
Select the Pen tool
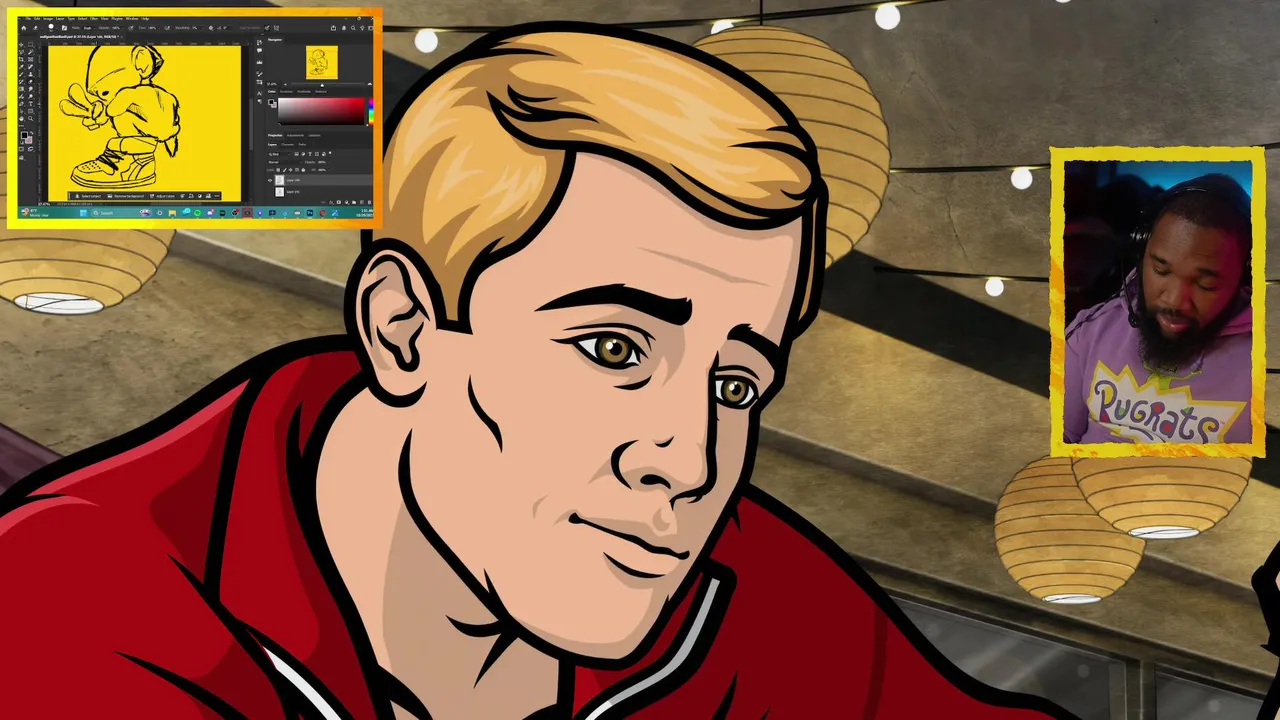click(x=21, y=104)
